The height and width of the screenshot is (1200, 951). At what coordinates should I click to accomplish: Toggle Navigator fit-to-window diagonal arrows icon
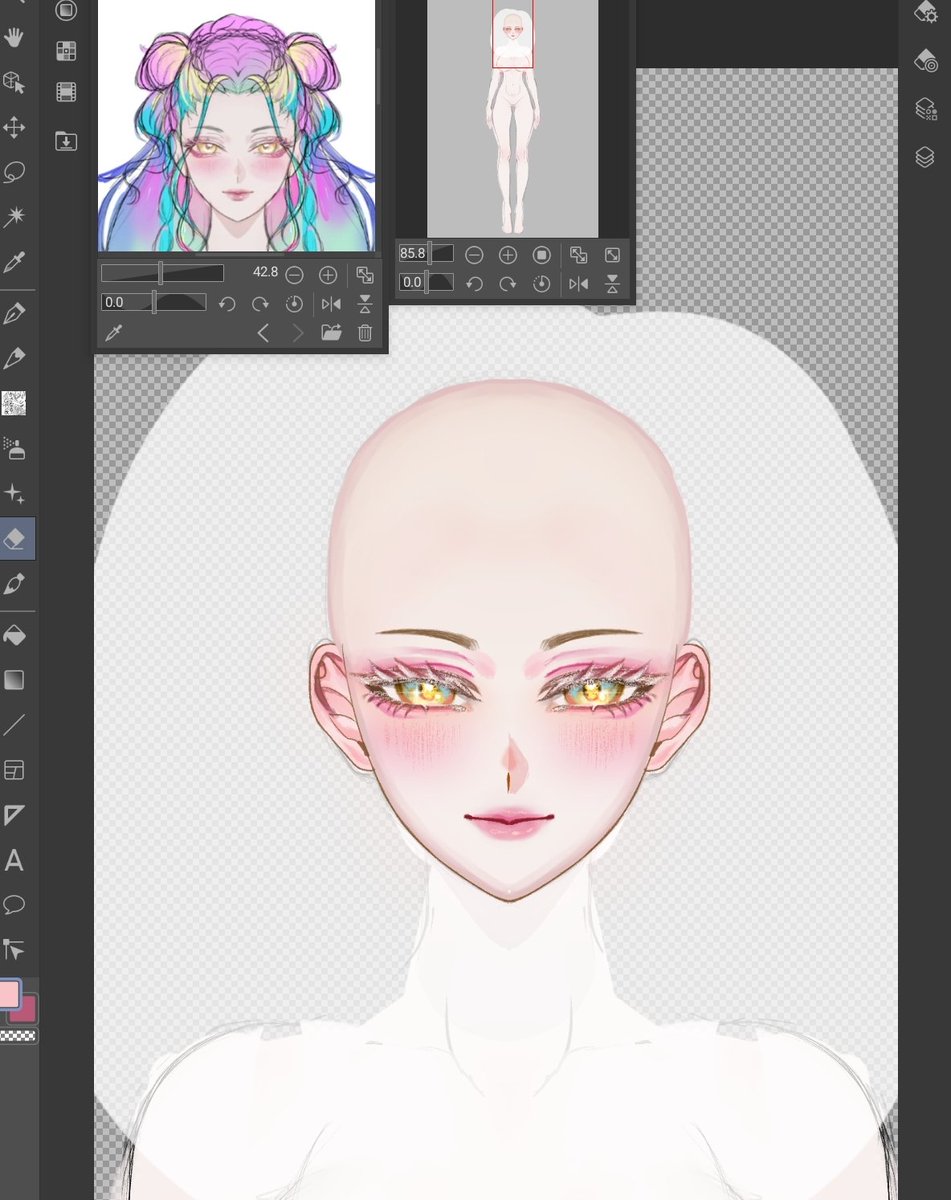(x=613, y=255)
